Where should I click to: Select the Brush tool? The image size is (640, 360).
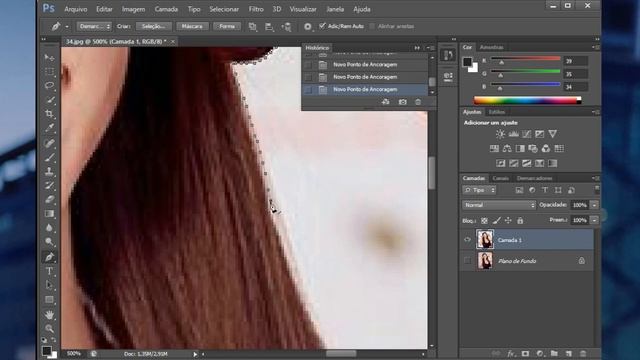click(49, 157)
